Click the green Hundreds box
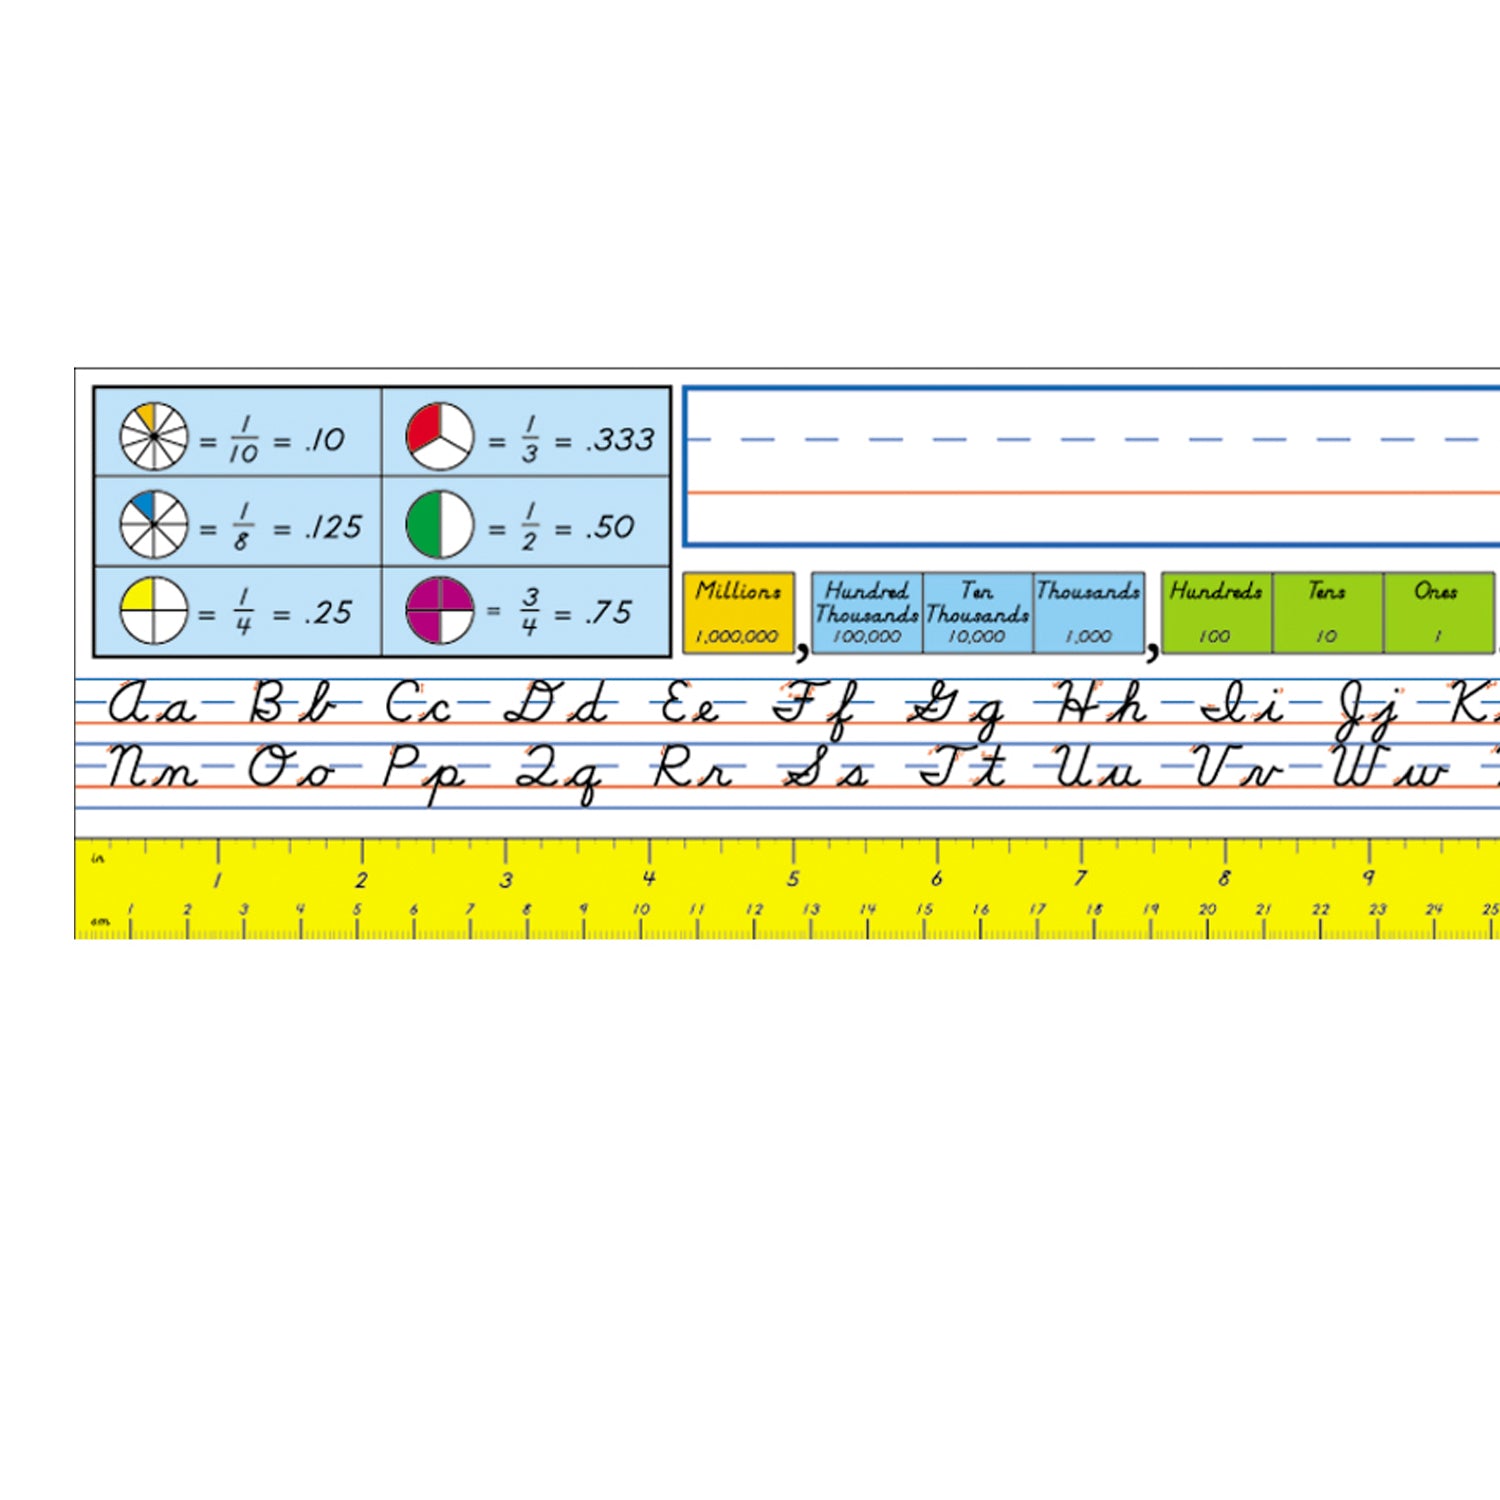Screen dimensions: 1500x1500 click(1216, 612)
